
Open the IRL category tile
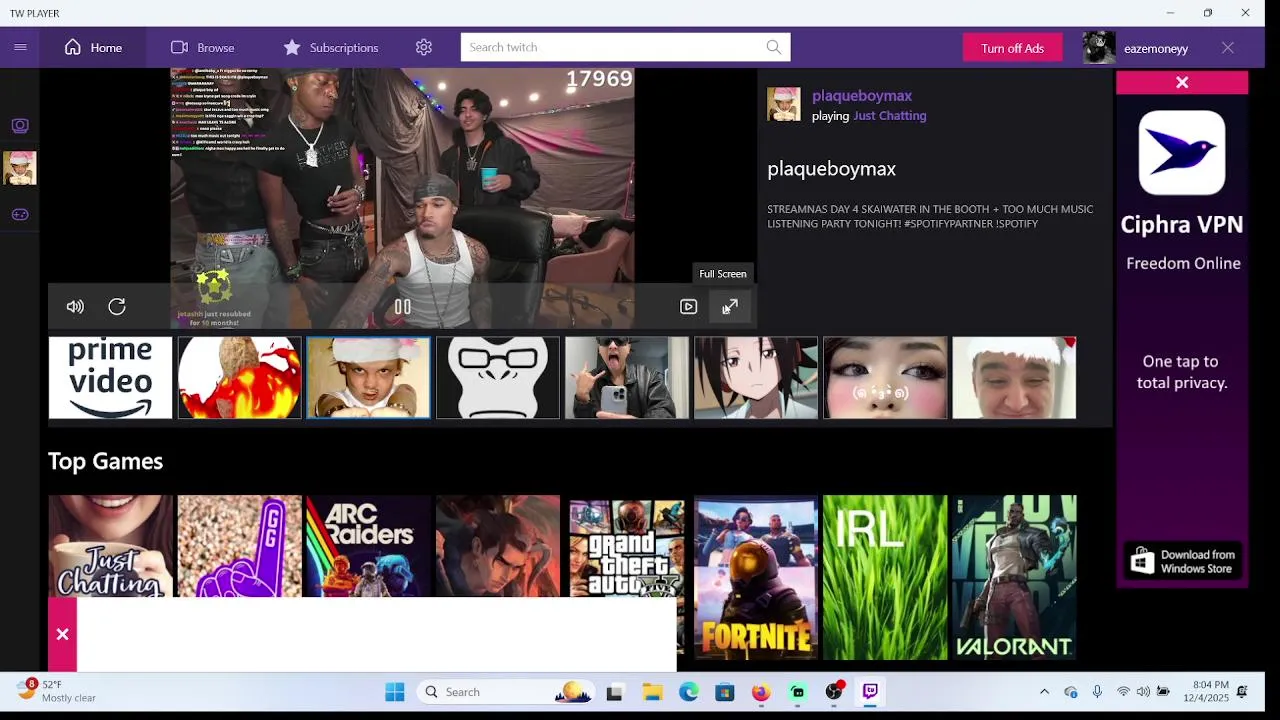(884, 577)
